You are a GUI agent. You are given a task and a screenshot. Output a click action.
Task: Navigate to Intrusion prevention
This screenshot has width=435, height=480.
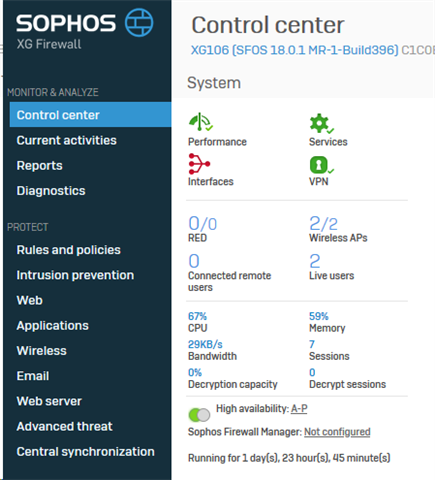point(75,275)
